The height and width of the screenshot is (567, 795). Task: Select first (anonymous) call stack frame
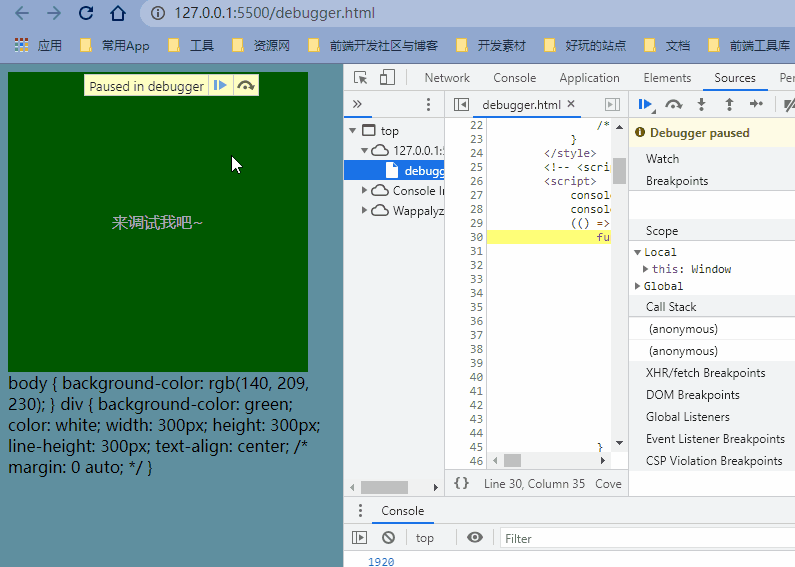click(x=712, y=329)
